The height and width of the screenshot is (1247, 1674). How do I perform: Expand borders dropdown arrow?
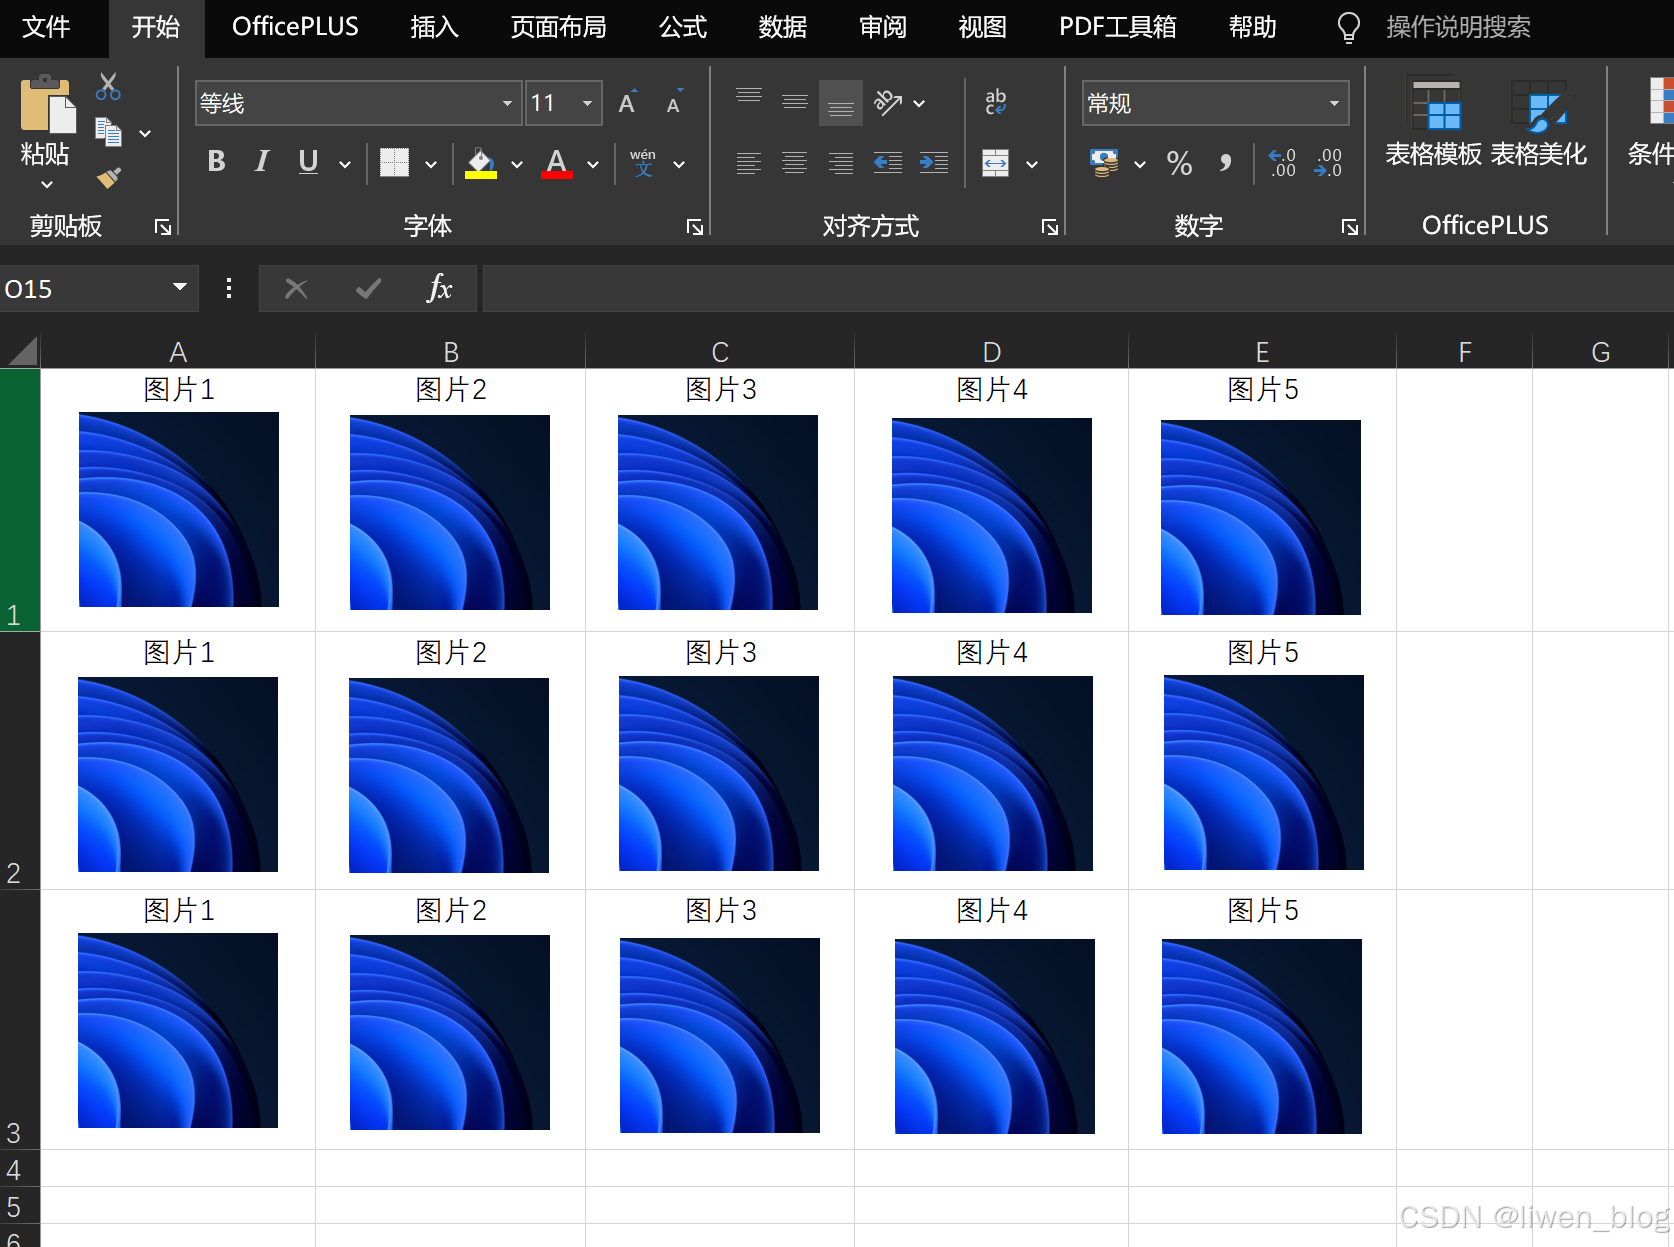click(431, 164)
